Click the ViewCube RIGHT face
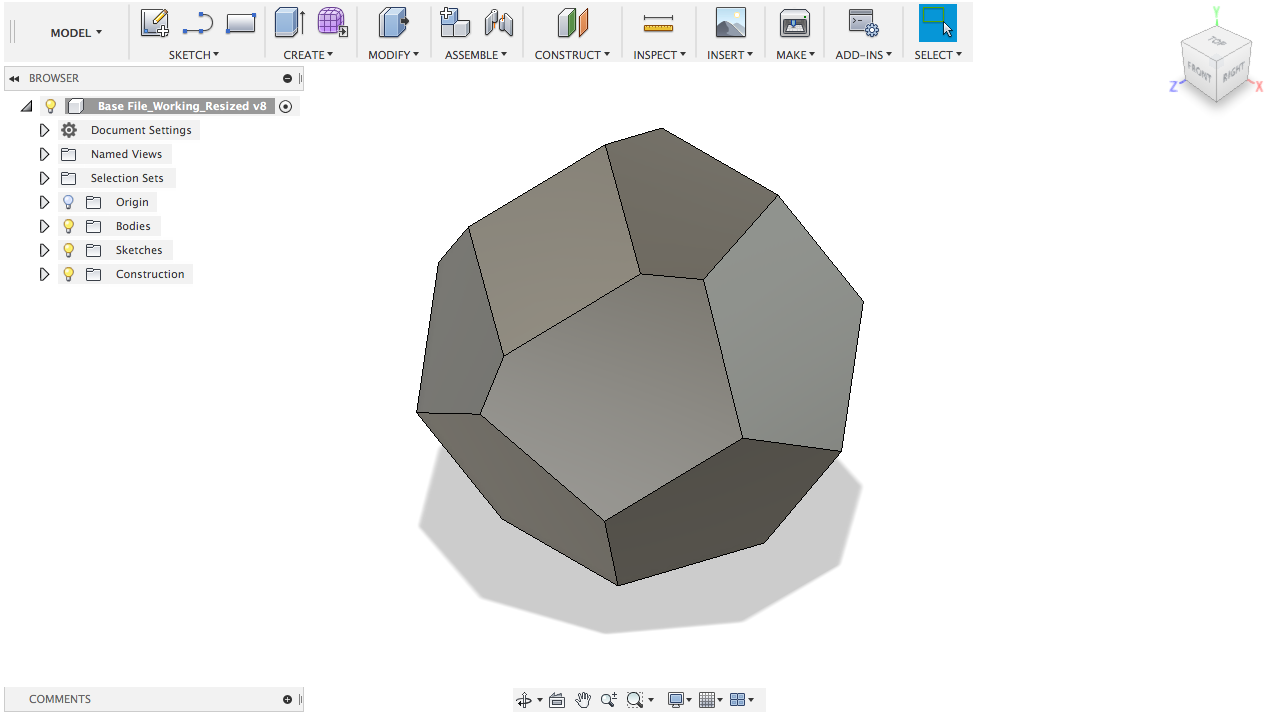Screen dimensions: 1280x716 1232,72
